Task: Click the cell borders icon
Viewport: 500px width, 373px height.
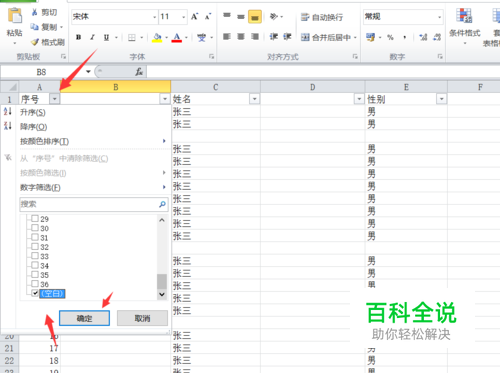Action: click(132, 37)
